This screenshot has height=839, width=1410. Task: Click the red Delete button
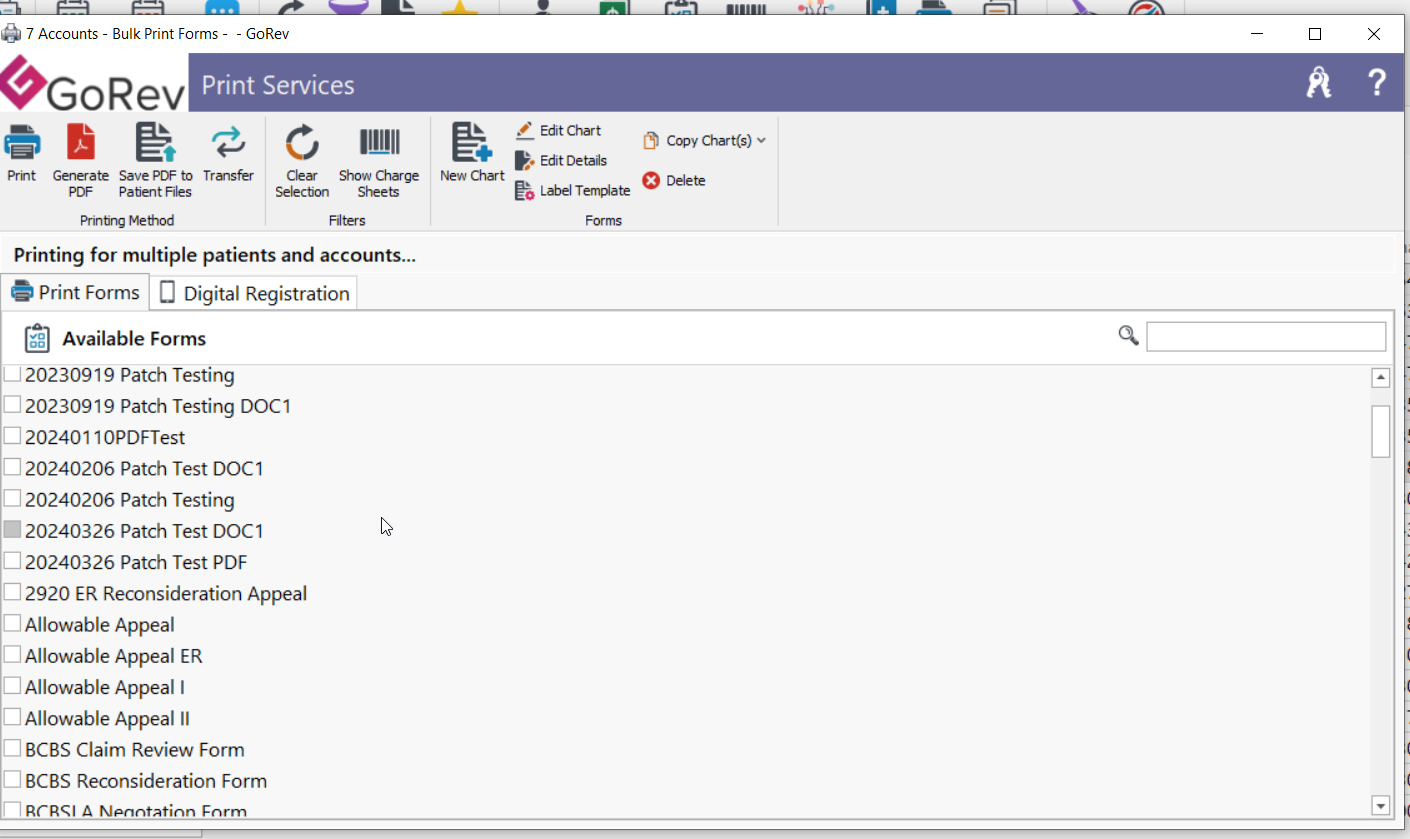point(674,181)
